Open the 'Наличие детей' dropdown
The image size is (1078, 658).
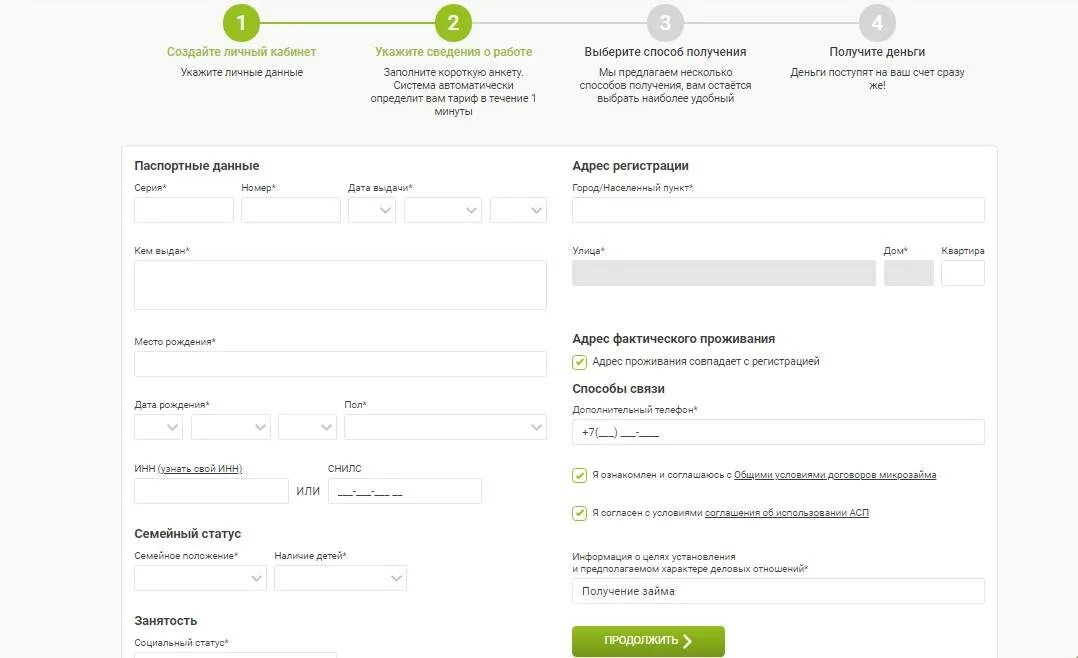[x=340, y=578]
